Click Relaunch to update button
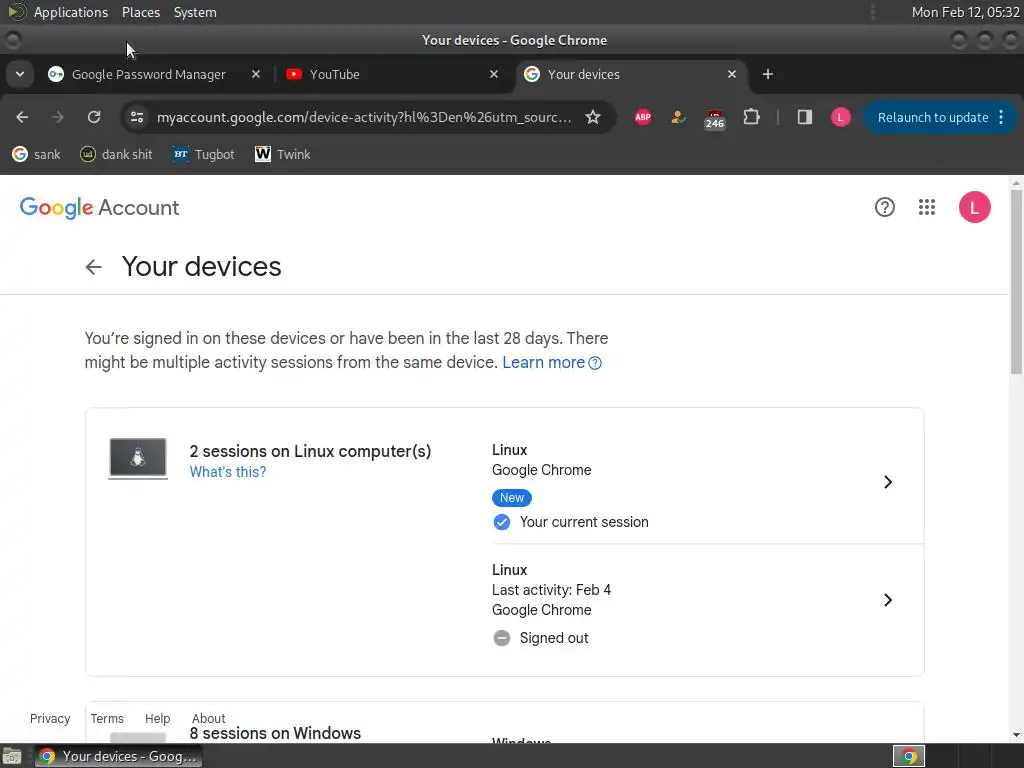The image size is (1024, 768). pos(933,118)
